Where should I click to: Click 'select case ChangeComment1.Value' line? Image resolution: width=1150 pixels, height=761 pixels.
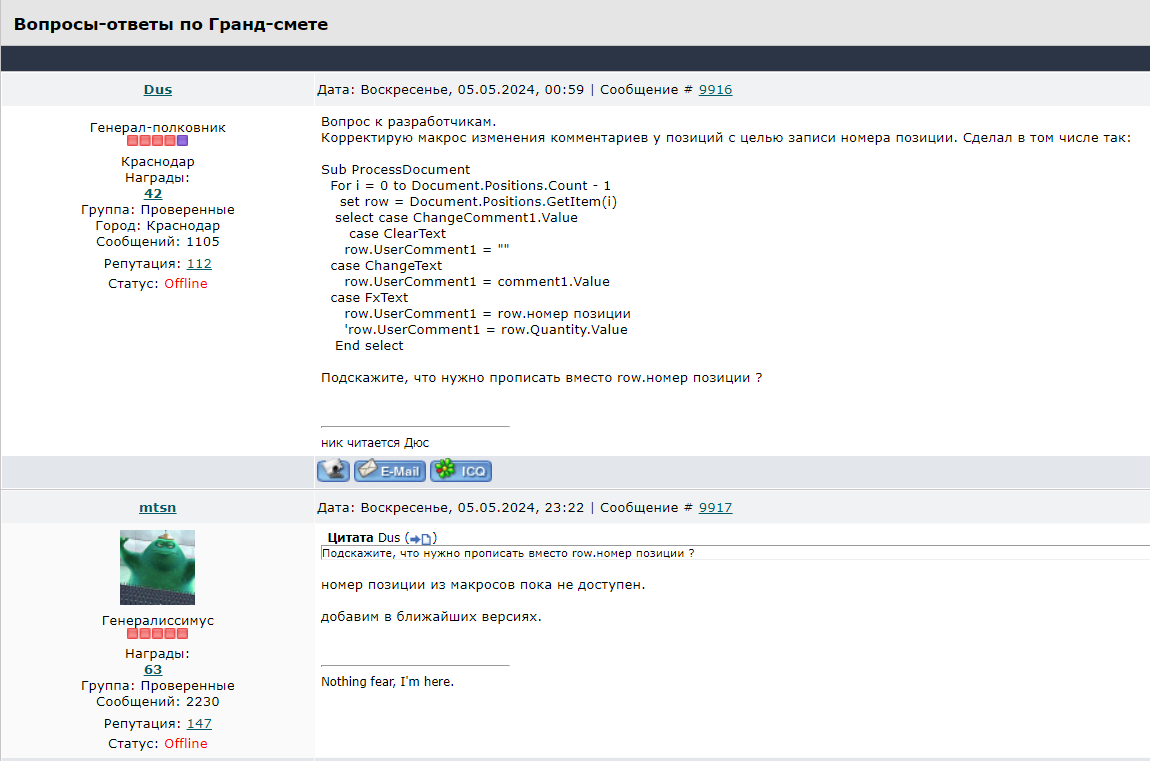456,218
